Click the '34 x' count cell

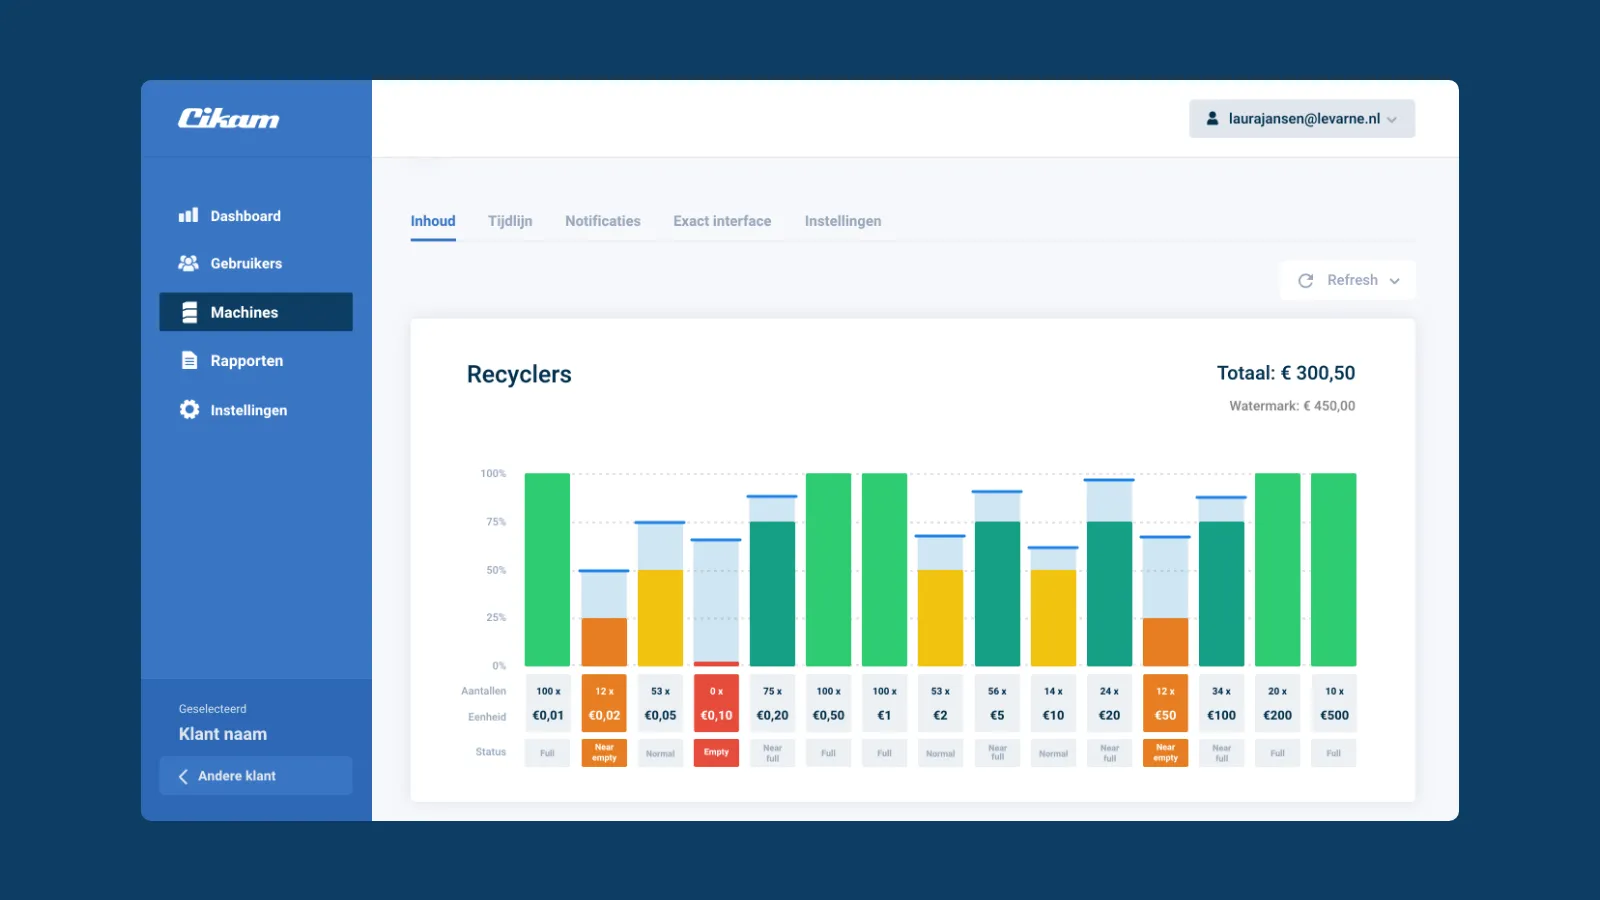coord(1221,691)
